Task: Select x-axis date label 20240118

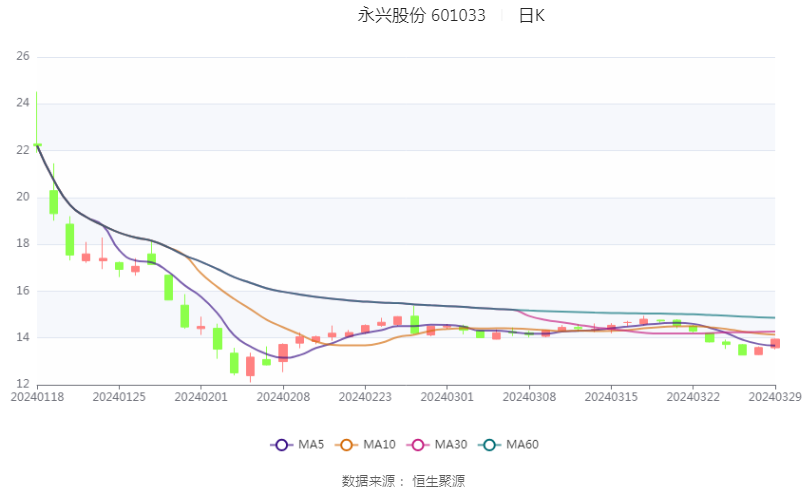Action: tap(37, 397)
